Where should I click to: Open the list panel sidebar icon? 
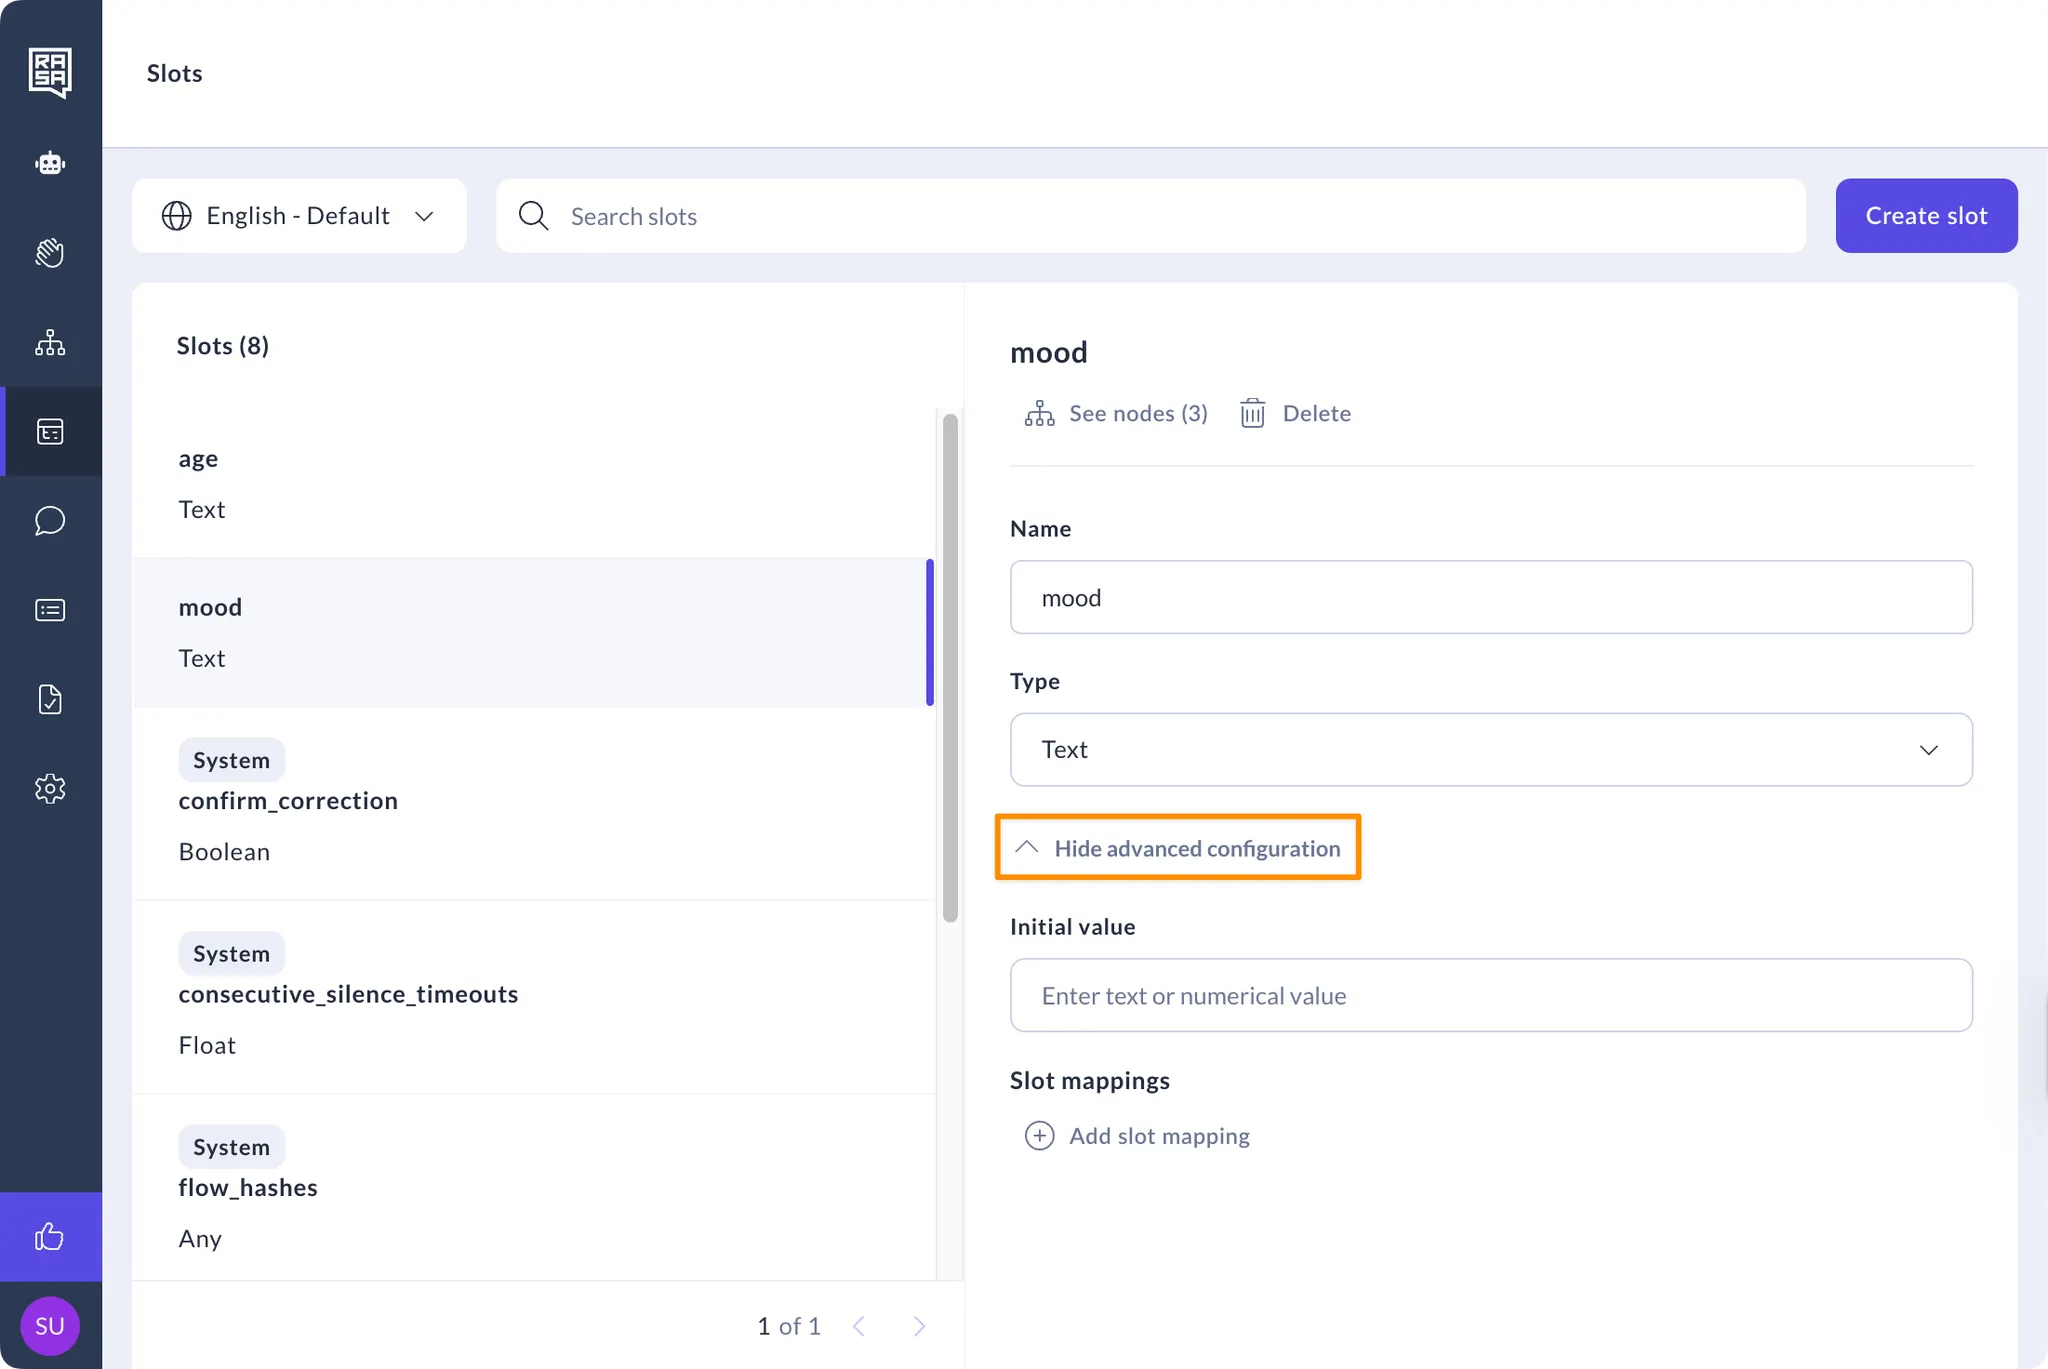(50, 610)
